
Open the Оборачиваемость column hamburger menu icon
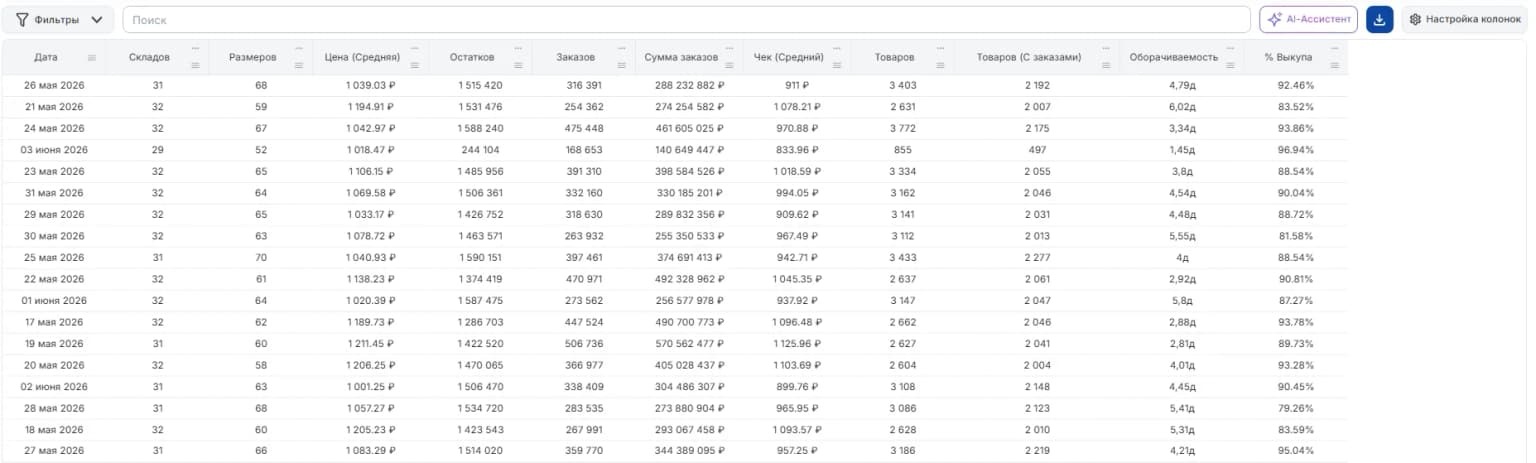tap(1230, 66)
